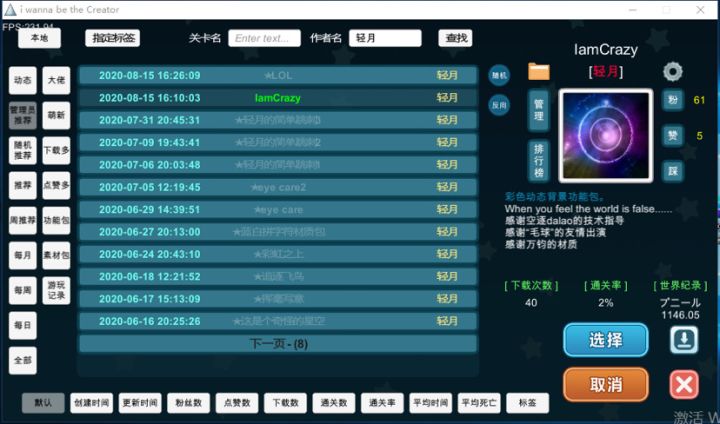Sort by 平均死亡
The width and height of the screenshot is (720, 424).
[479, 403]
